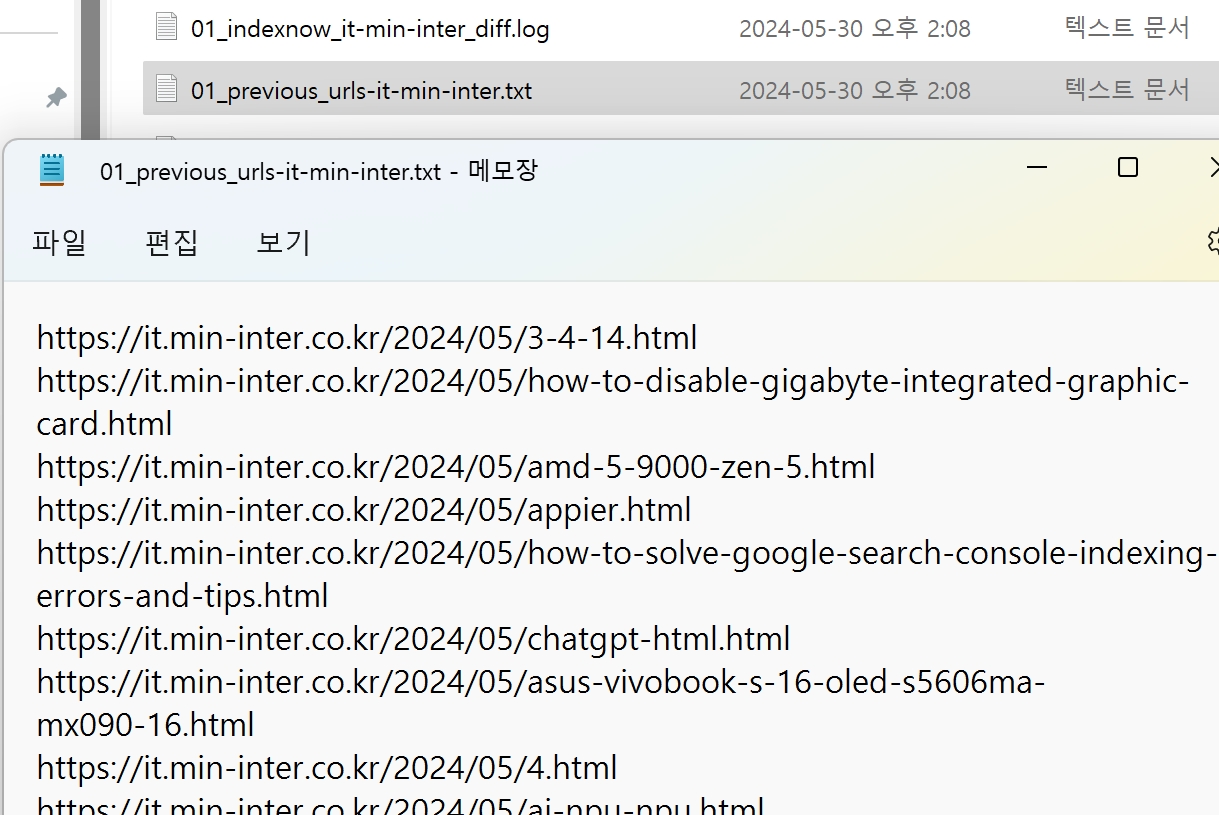Click the Notepad window title text

(319, 171)
